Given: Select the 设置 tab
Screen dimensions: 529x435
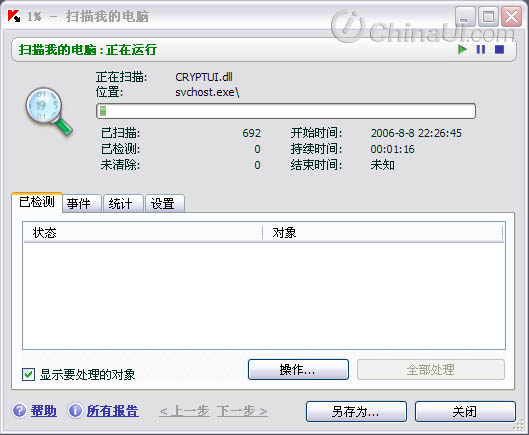Looking at the screenshot, I should [165, 203].
